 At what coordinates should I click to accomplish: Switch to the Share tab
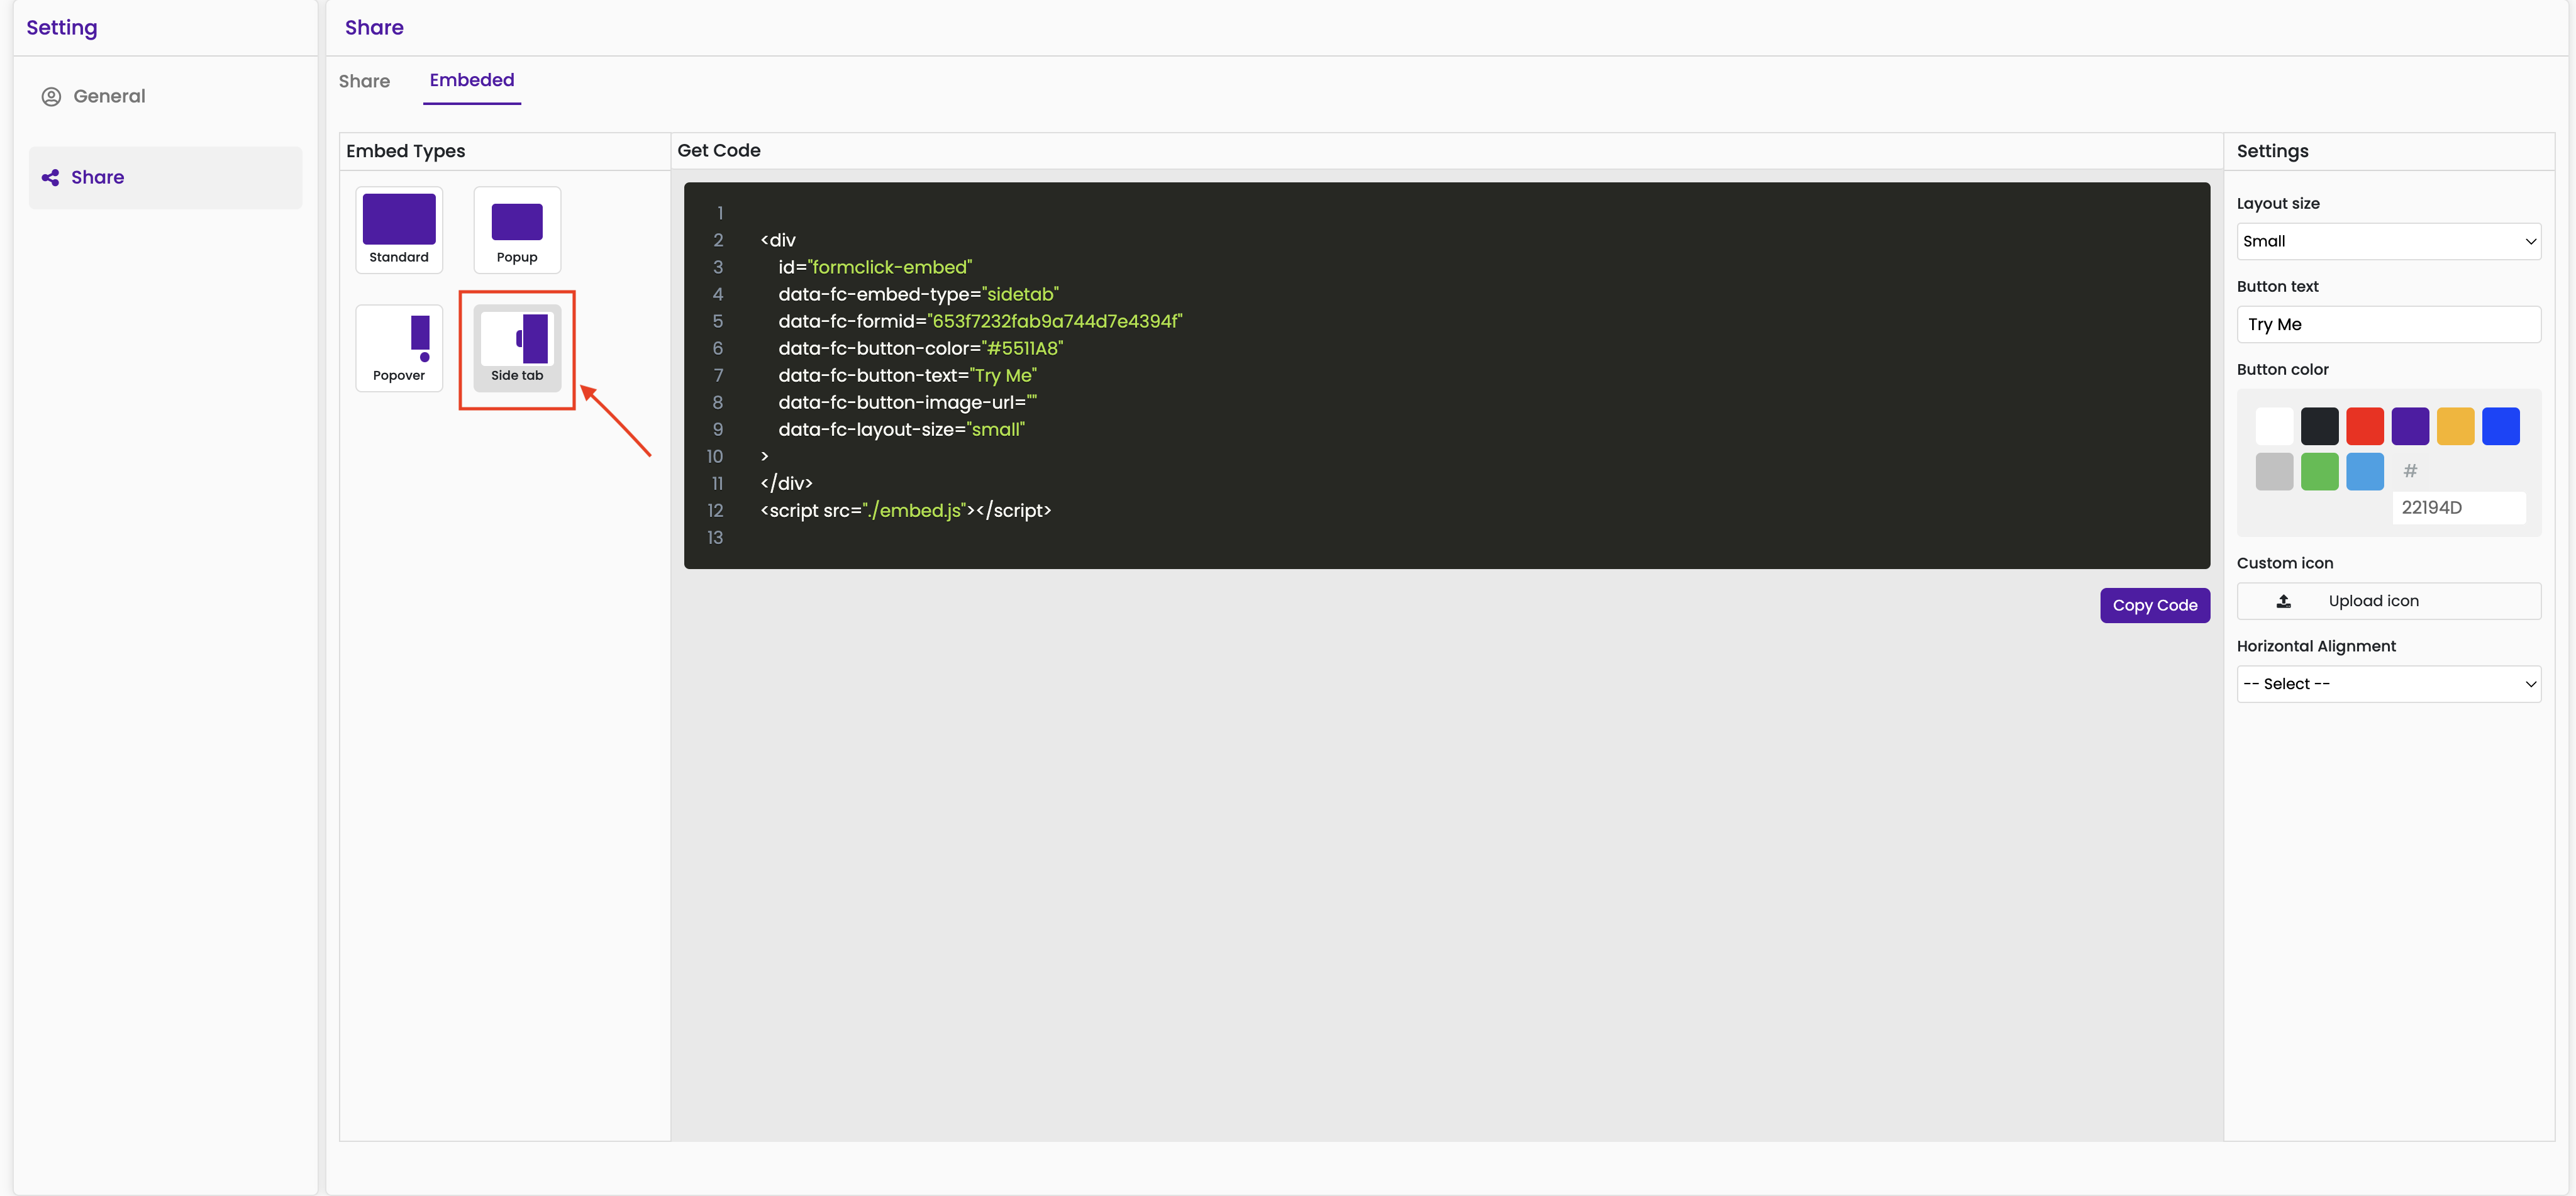coord(364,81)
